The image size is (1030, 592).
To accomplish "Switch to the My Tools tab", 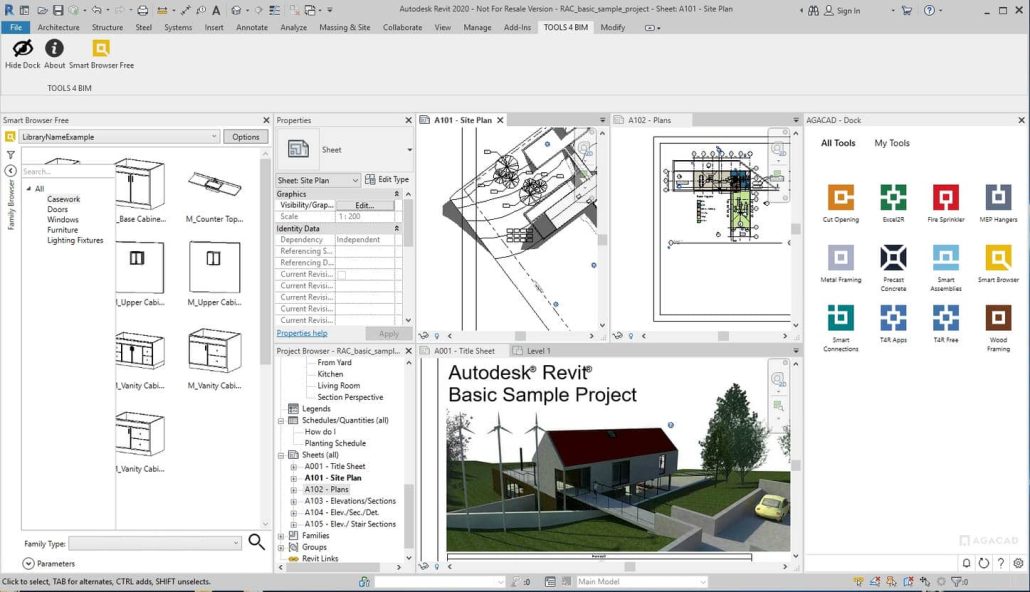I will tap(892, 143).
